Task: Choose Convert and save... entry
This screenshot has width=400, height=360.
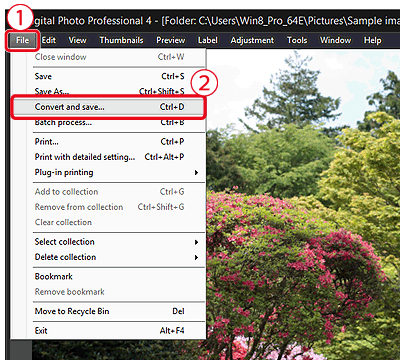Action: coord(108,107)
